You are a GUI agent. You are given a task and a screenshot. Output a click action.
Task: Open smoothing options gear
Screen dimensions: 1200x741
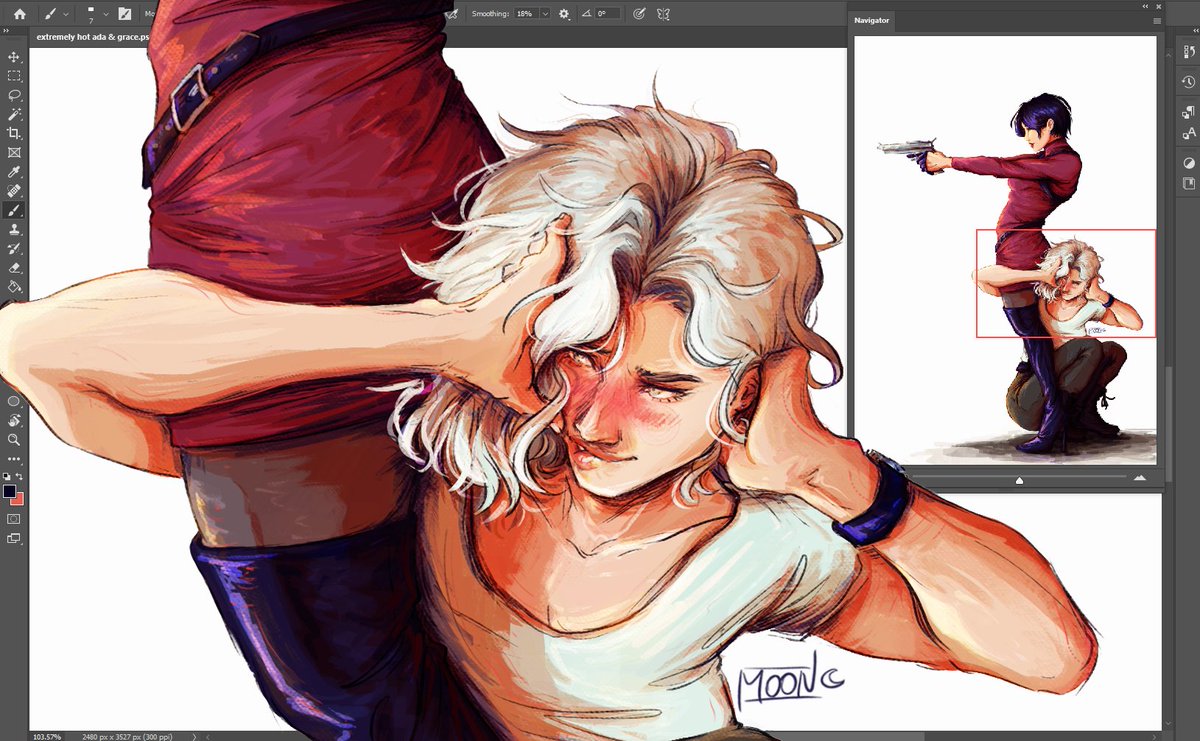(x=564, y=14)
